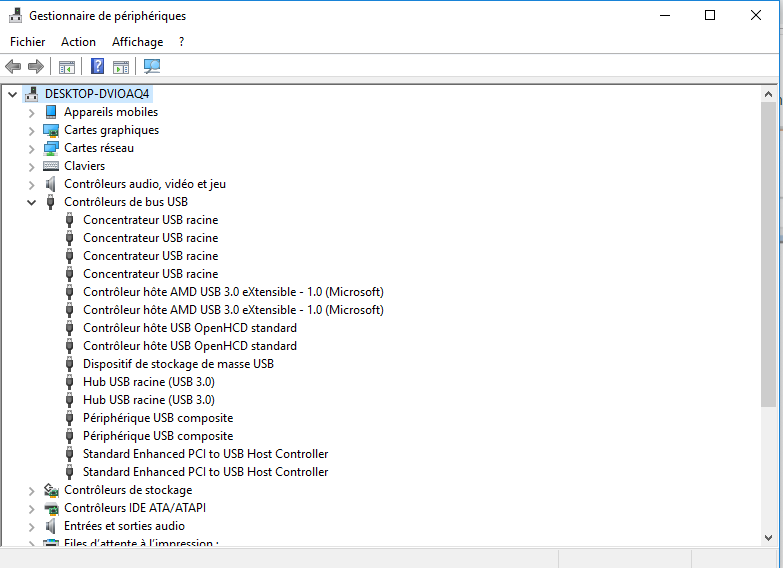This screenshot has width=783, height=568.
Task: Expand the Contrôleurs de stockage category
Action: (31, 491)
